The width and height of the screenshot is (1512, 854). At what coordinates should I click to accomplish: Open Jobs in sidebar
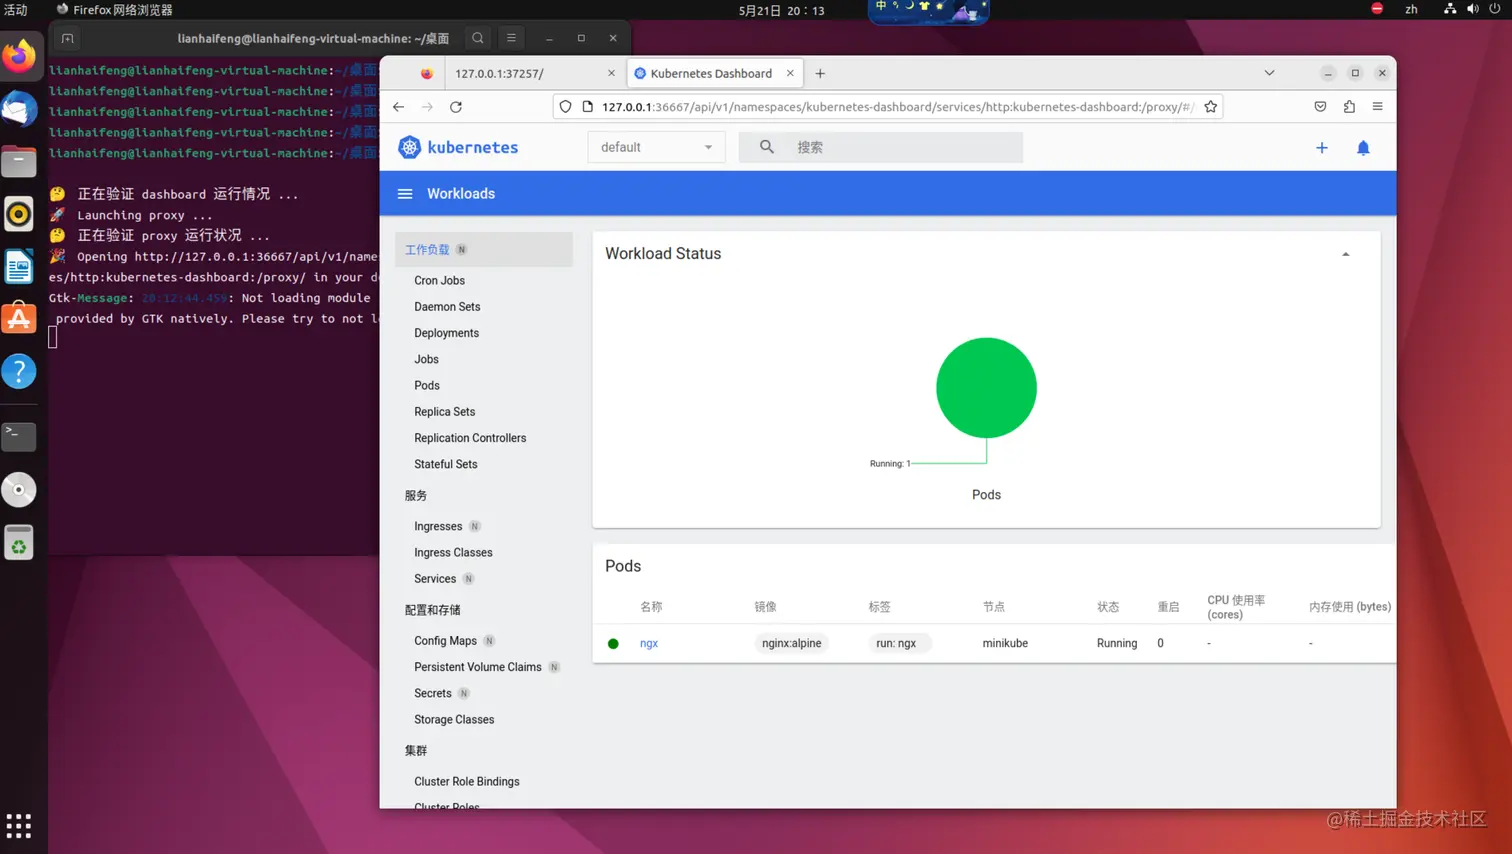point(426,359)
